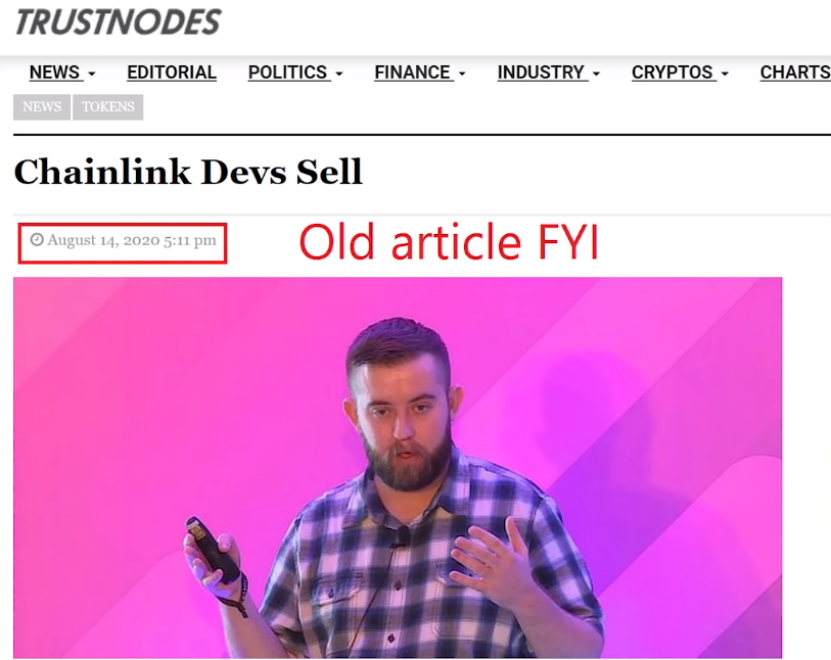
Task: Open the Industry menu item
Action: click(541, 73)
